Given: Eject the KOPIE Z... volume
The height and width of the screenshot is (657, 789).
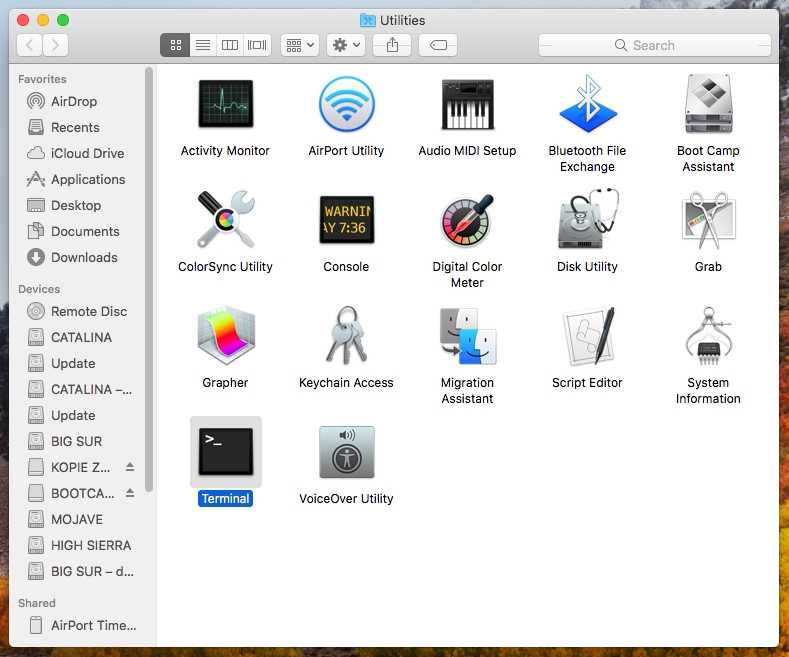Looking at the screenshot, I should [x=130, y=467].
